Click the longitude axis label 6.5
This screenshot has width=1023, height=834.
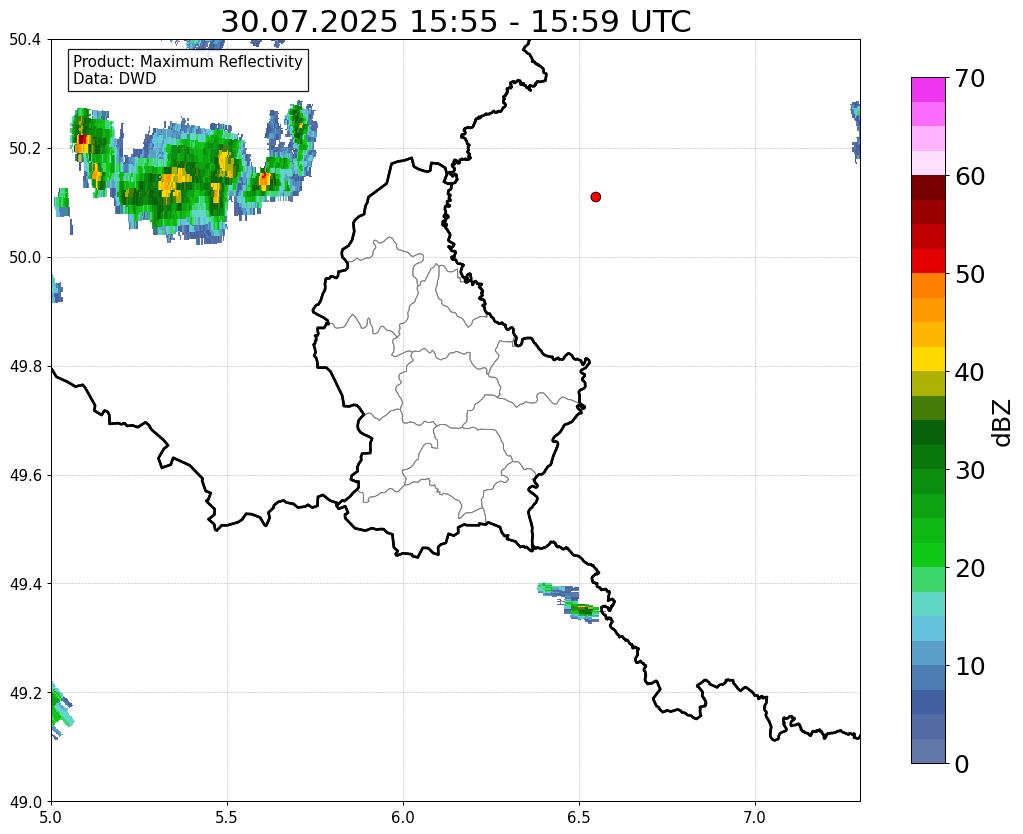pyautogui.click(x=579, y=817)
